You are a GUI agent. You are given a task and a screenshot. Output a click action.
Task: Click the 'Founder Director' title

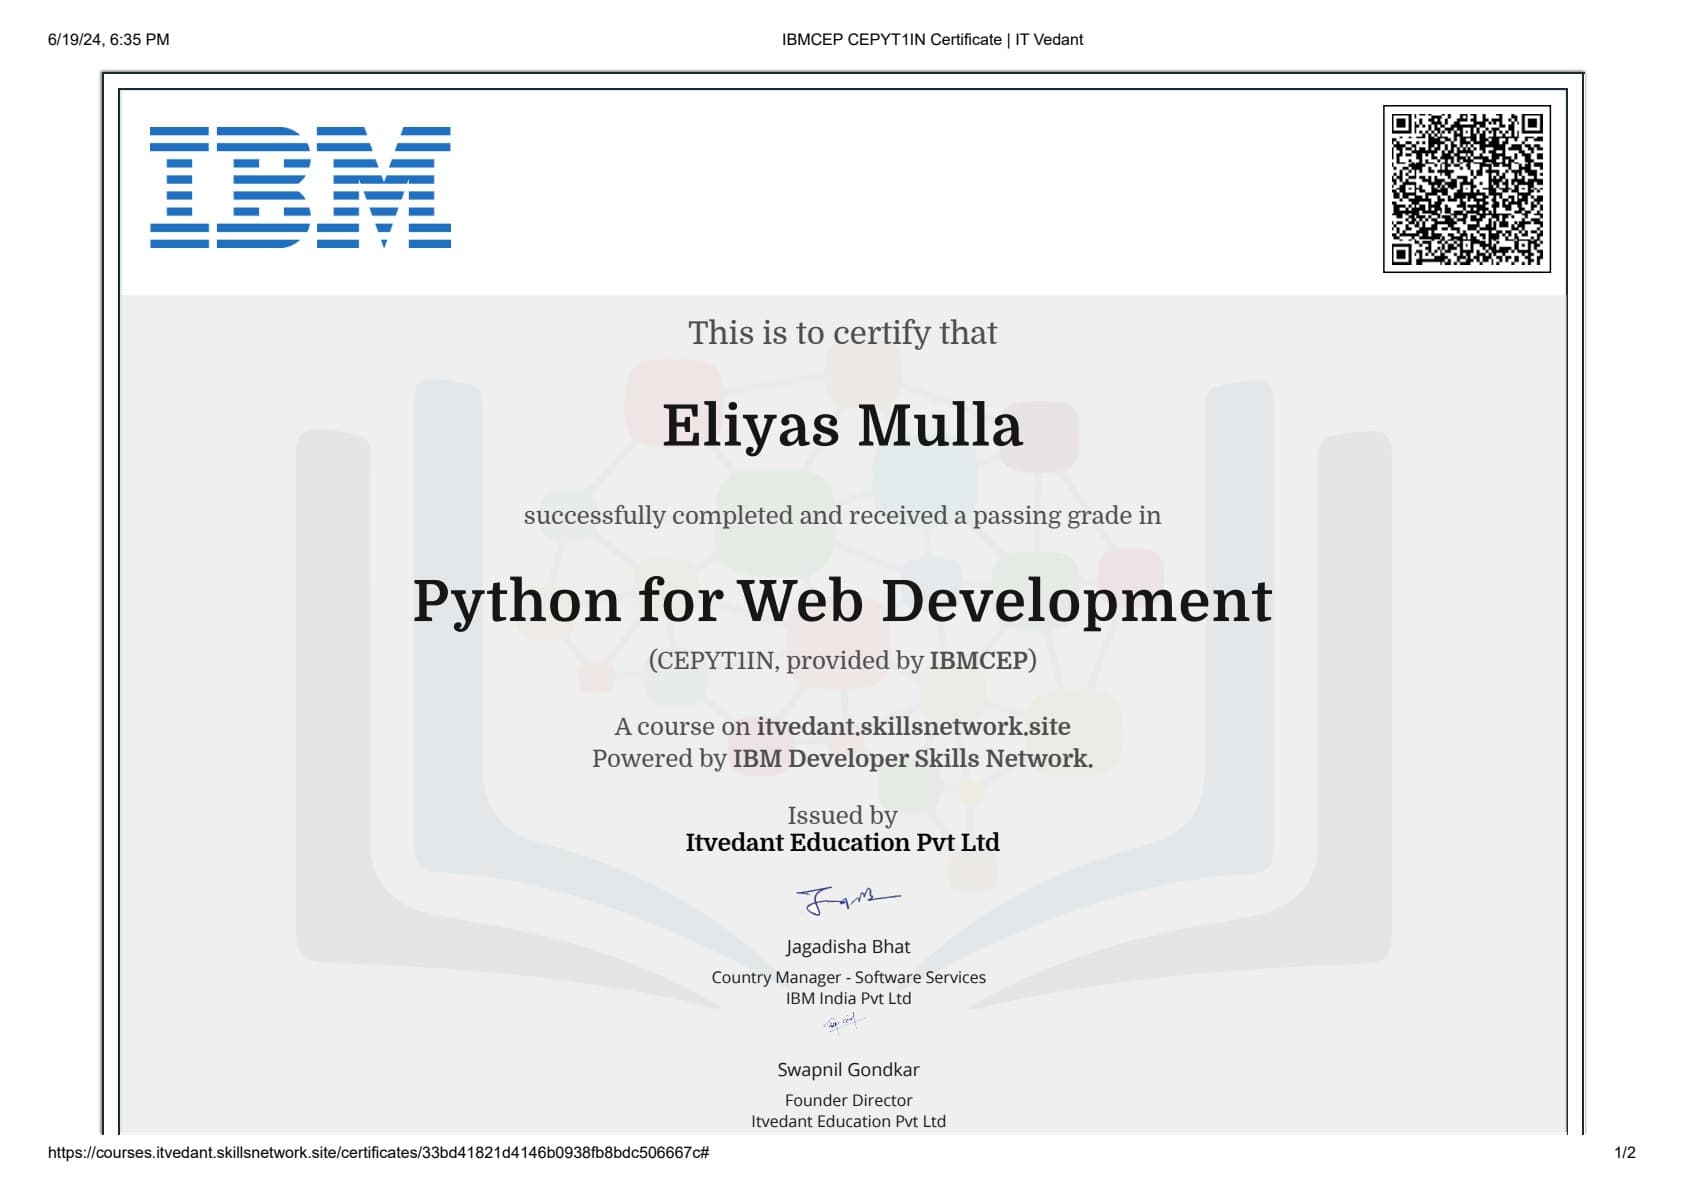tap(848, 1100)
